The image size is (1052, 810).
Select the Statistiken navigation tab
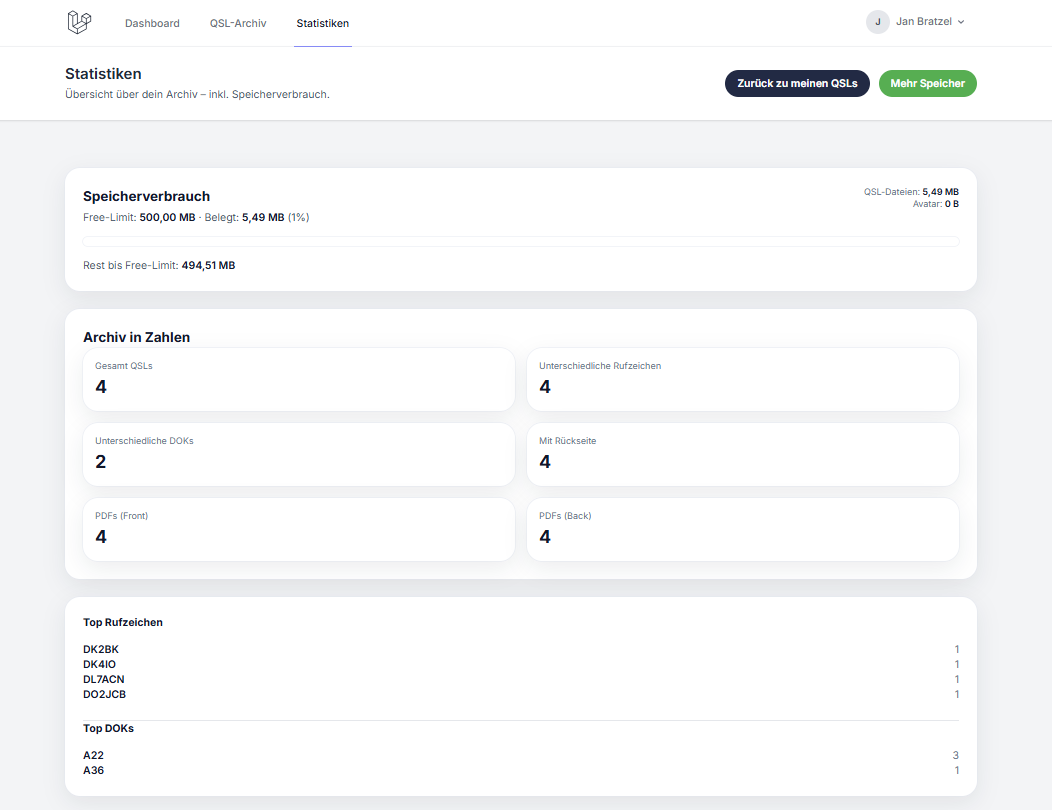(x=322, y=23)
